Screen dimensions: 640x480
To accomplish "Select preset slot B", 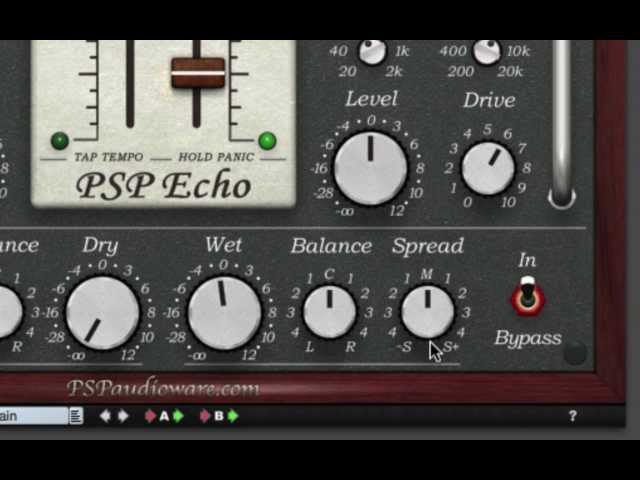I will point(219,416).
